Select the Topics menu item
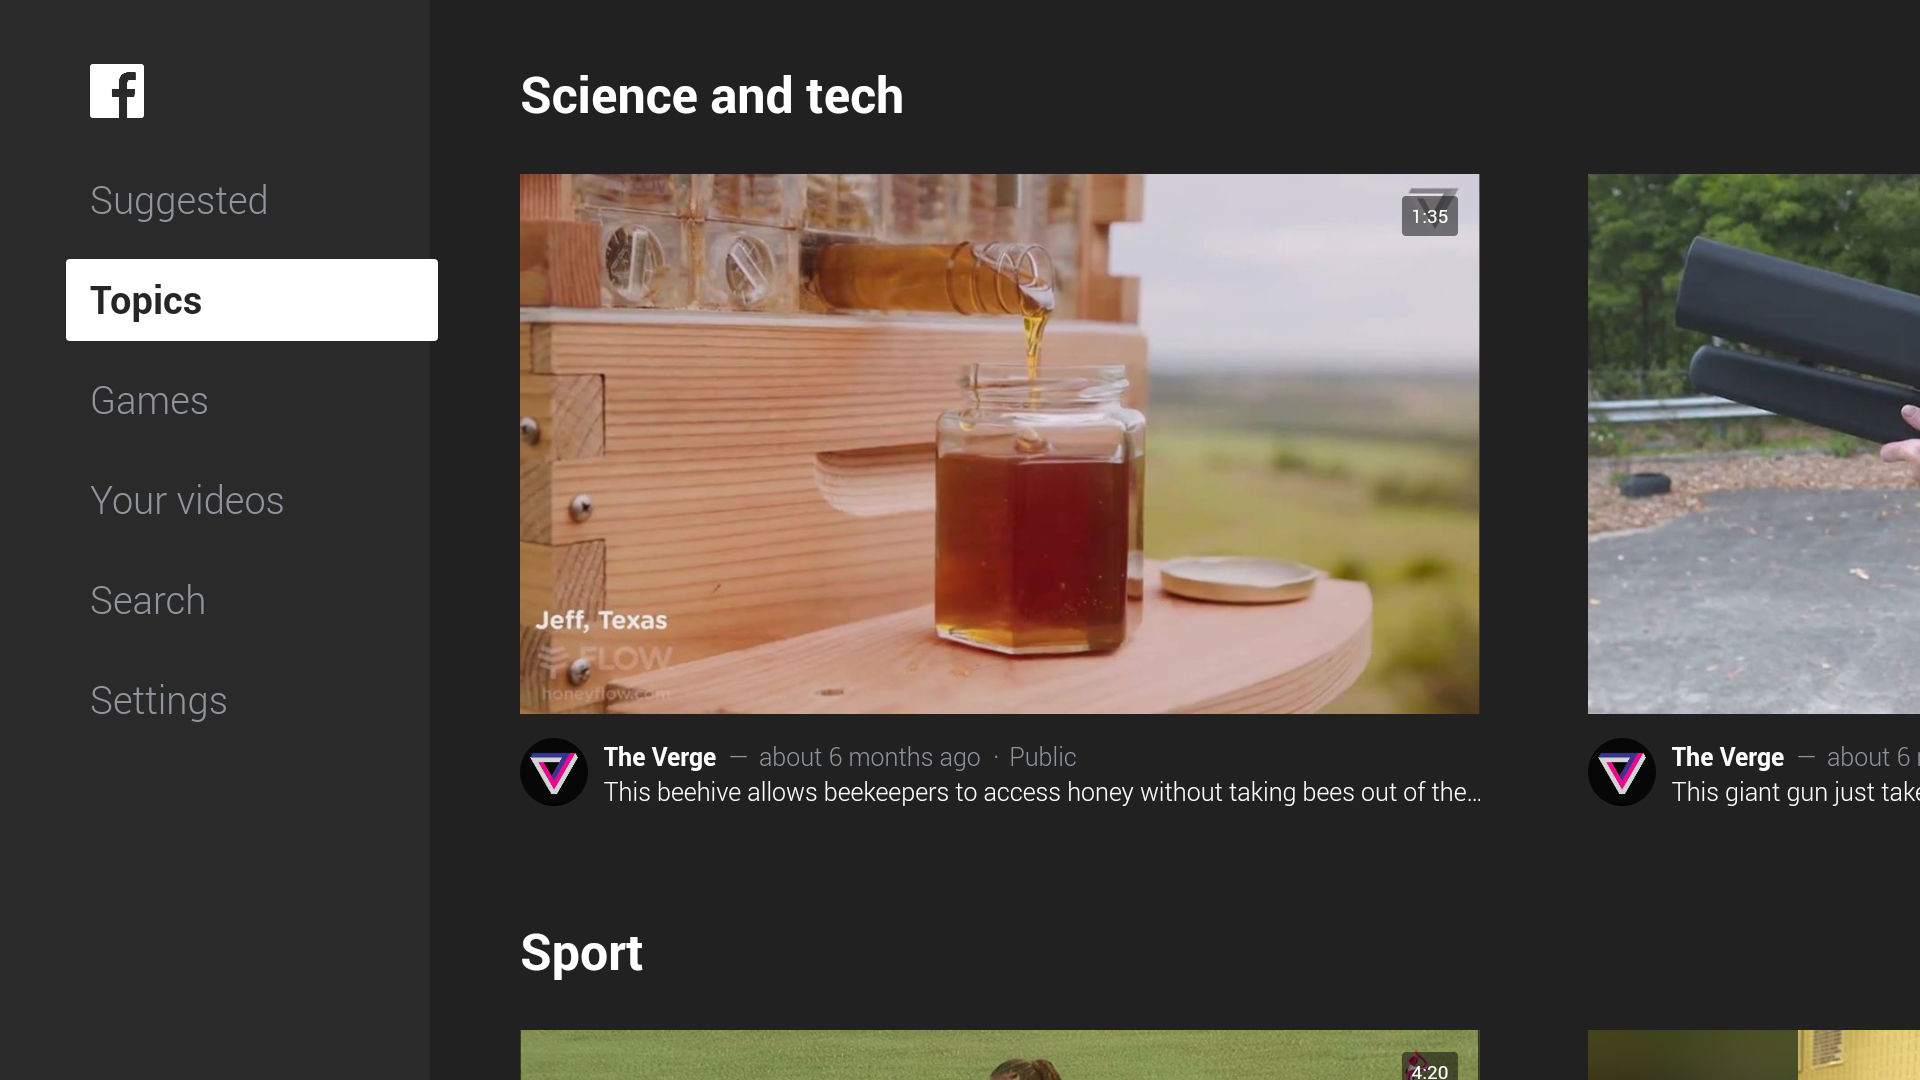1920x1080 pixels. (x=252, y=300)
